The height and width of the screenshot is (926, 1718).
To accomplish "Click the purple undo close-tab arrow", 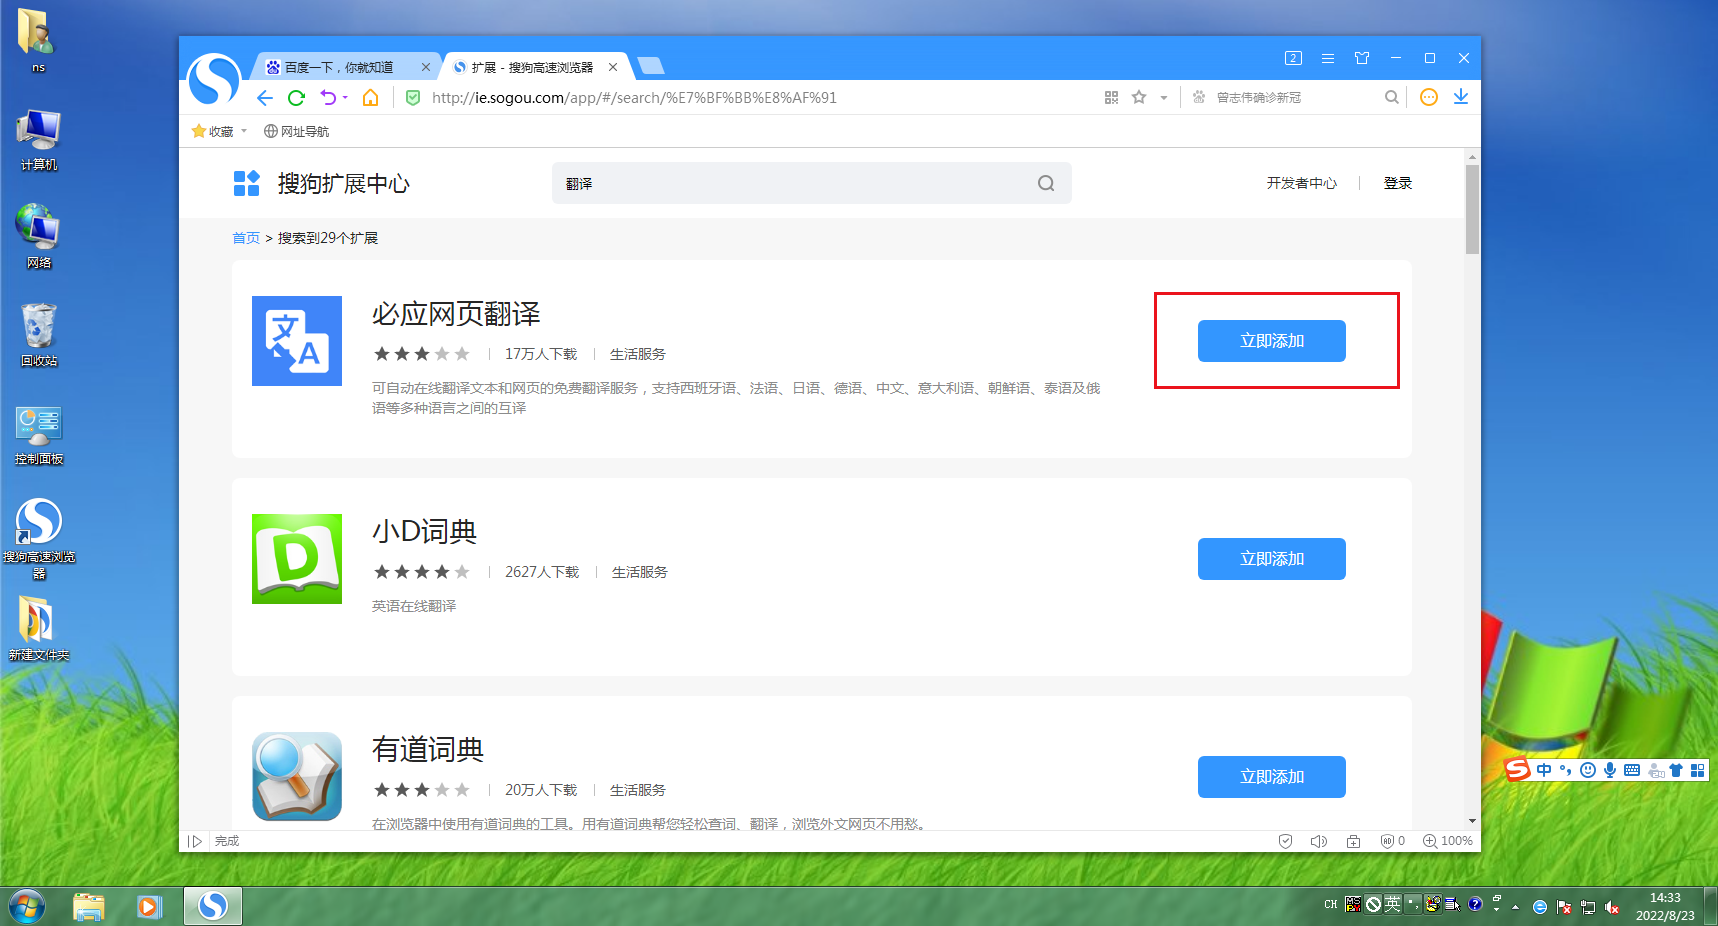I will pos(328,98).
